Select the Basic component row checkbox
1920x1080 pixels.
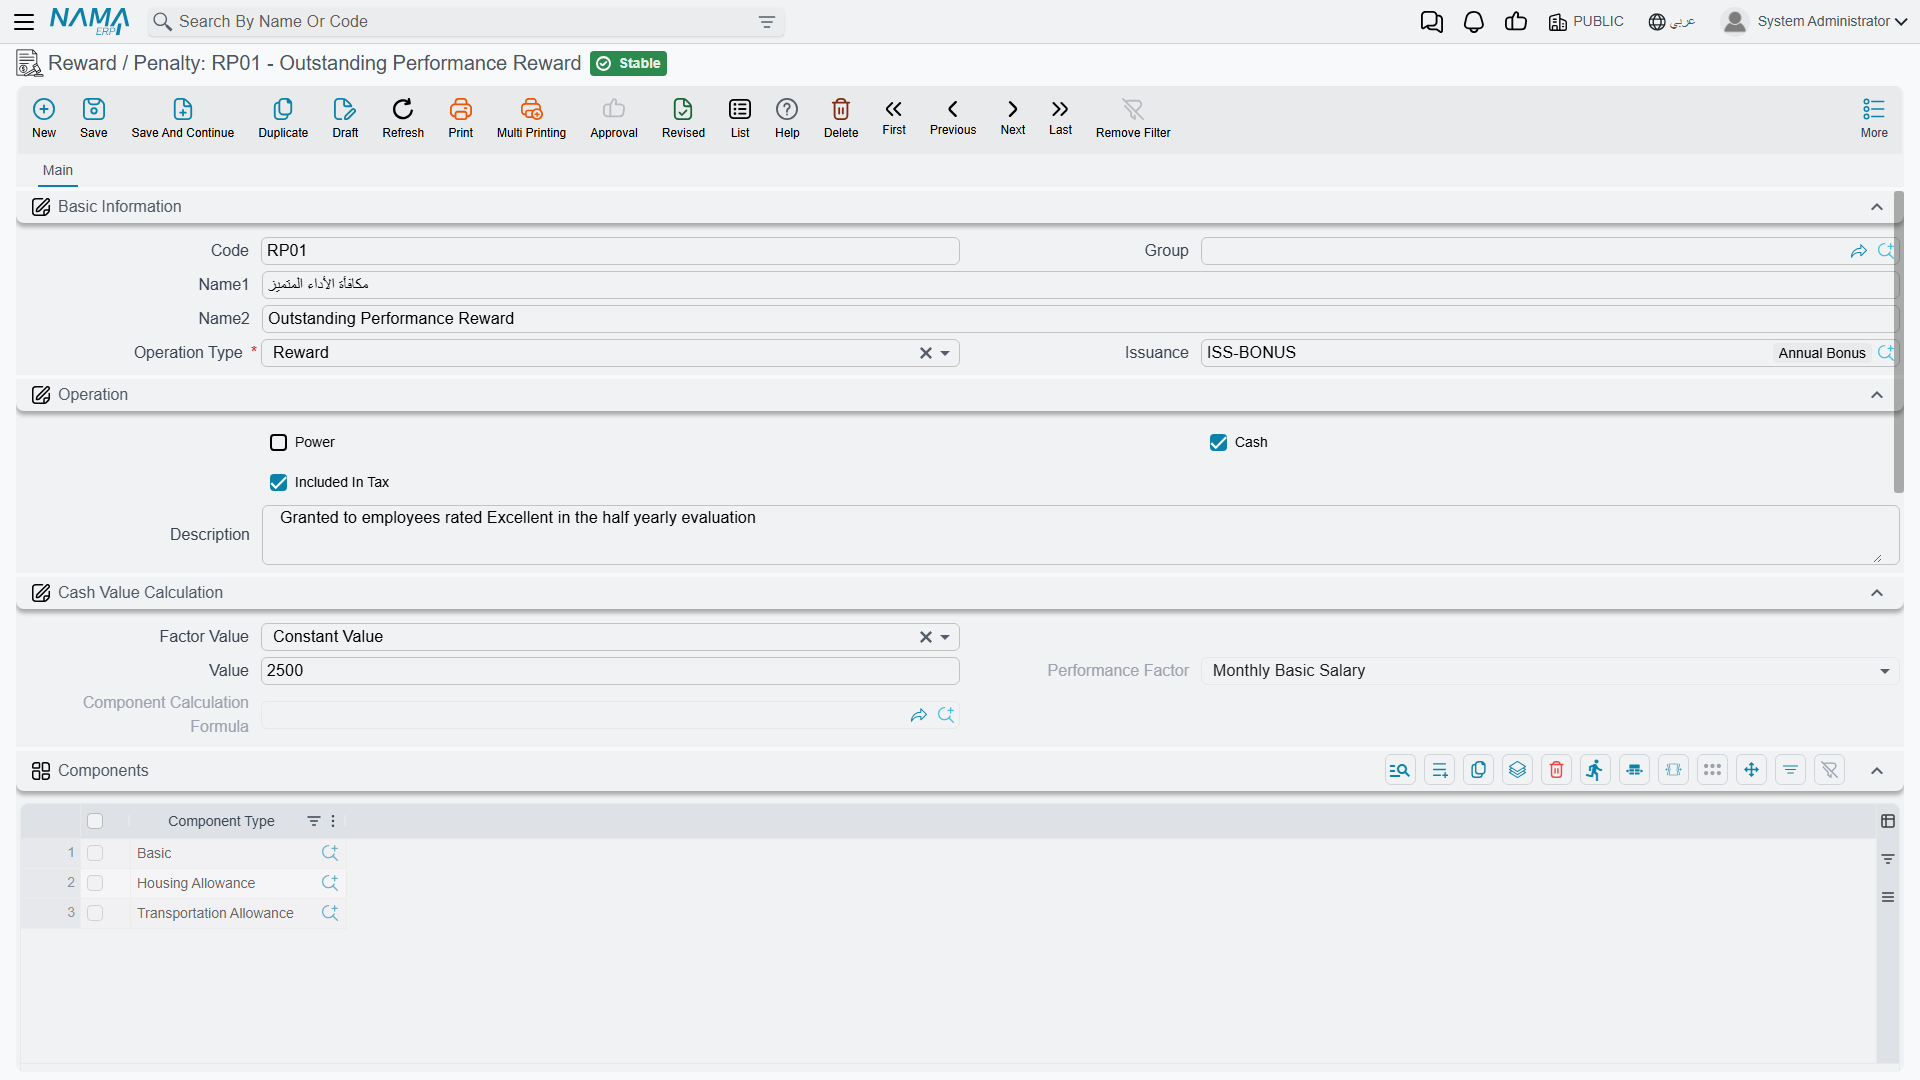(x=95, y=853)
